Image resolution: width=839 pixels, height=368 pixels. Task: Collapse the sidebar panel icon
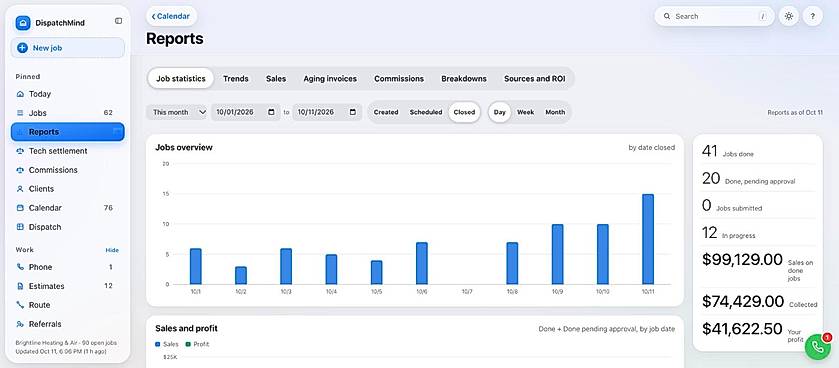[118, 21]
